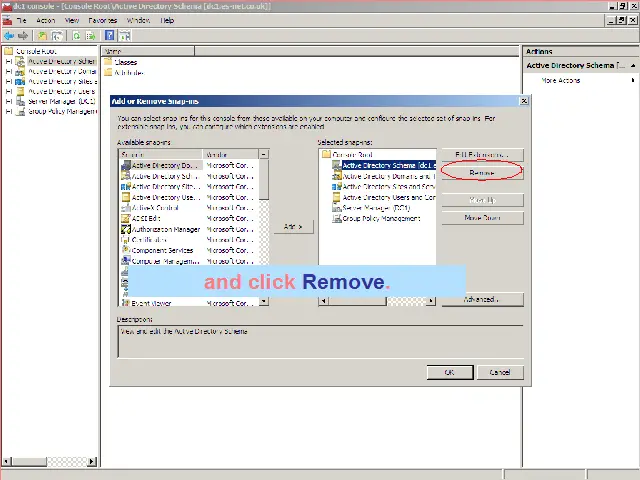Open the Classes folder icon
The height and width of the screenshot is (480, 640).
click(108, 62)
